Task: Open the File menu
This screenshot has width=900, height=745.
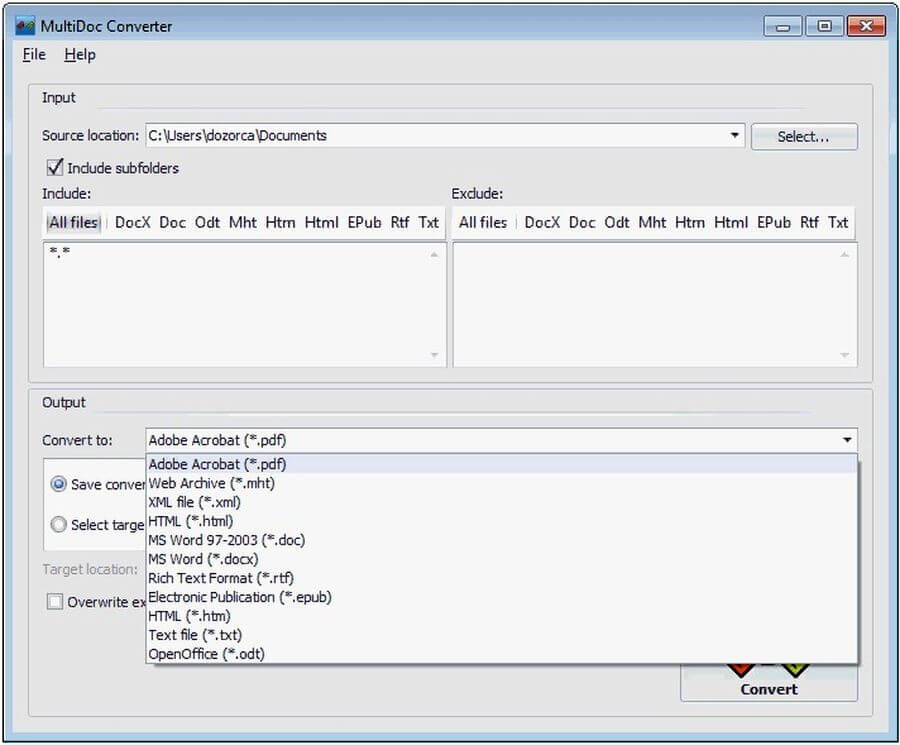Action: (x=34, y=55)
